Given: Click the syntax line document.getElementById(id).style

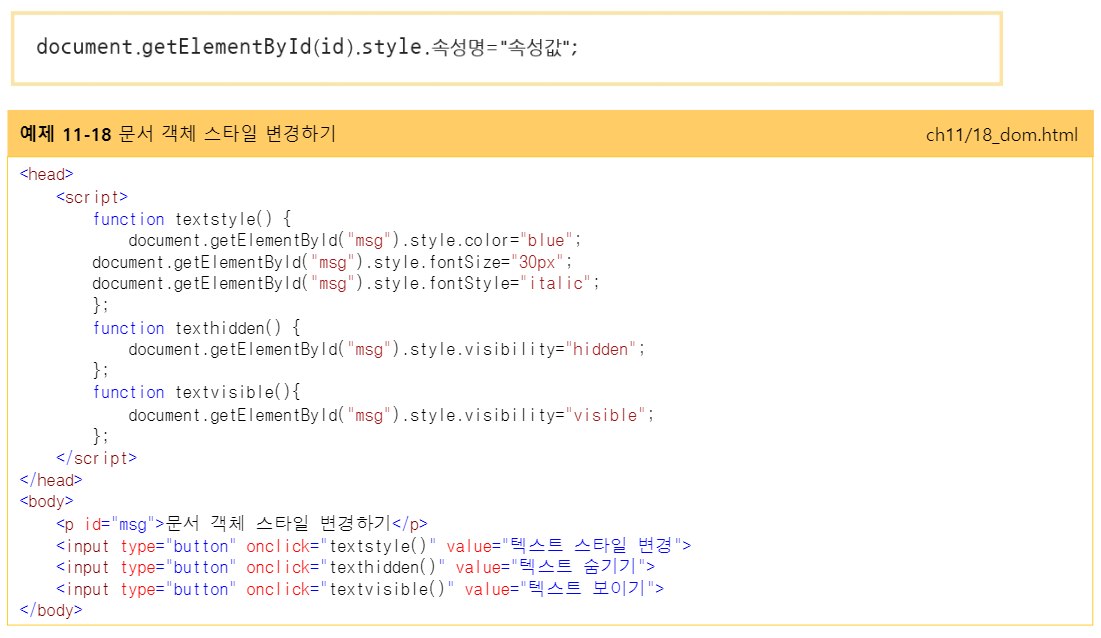Looking at the screenshot, I should pos(307,47).
